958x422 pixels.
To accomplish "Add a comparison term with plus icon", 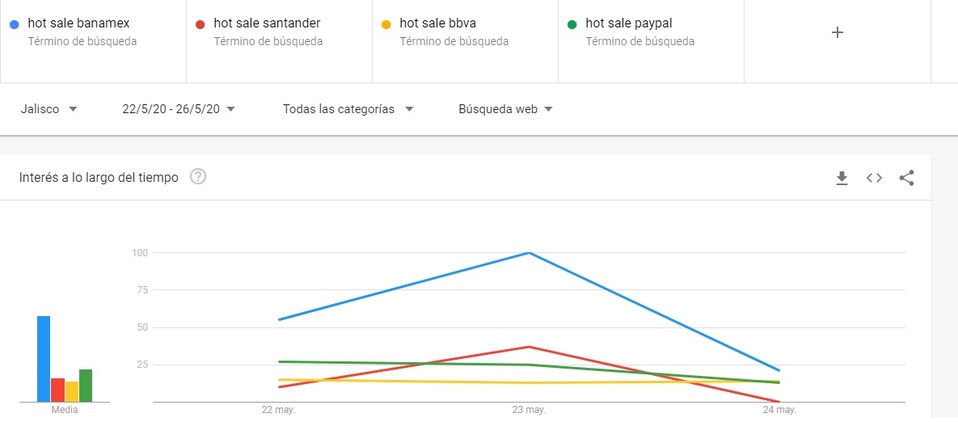I will coord(838,32).
